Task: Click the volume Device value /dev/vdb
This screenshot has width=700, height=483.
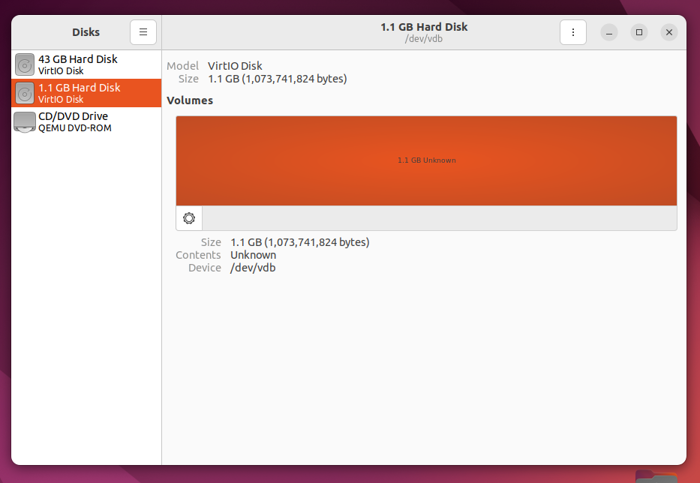Action: click(x=253, y=268)
